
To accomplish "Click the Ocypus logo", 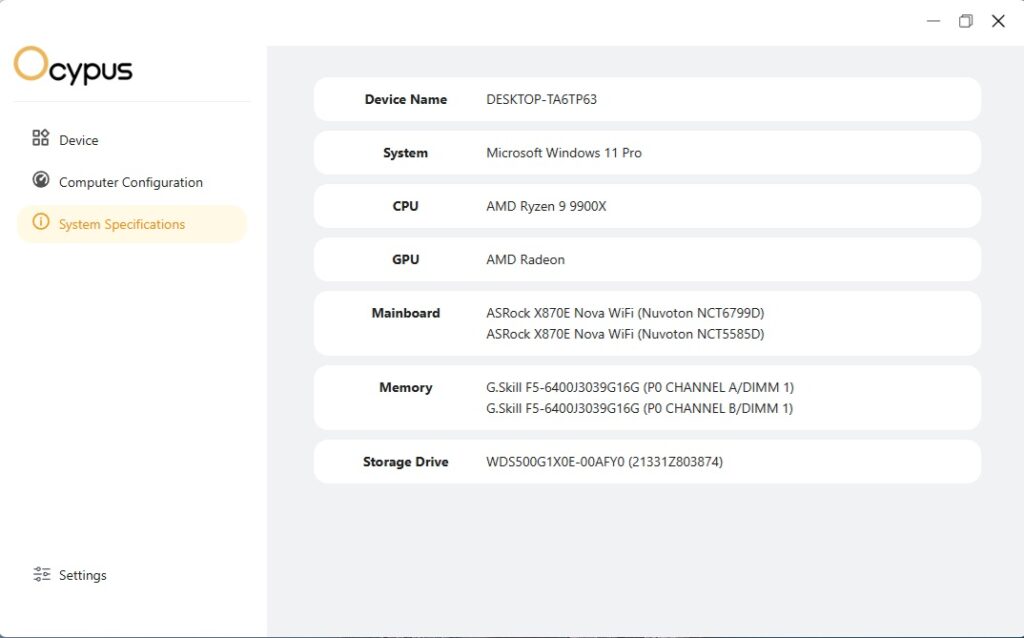I will [x=73, y=65].
